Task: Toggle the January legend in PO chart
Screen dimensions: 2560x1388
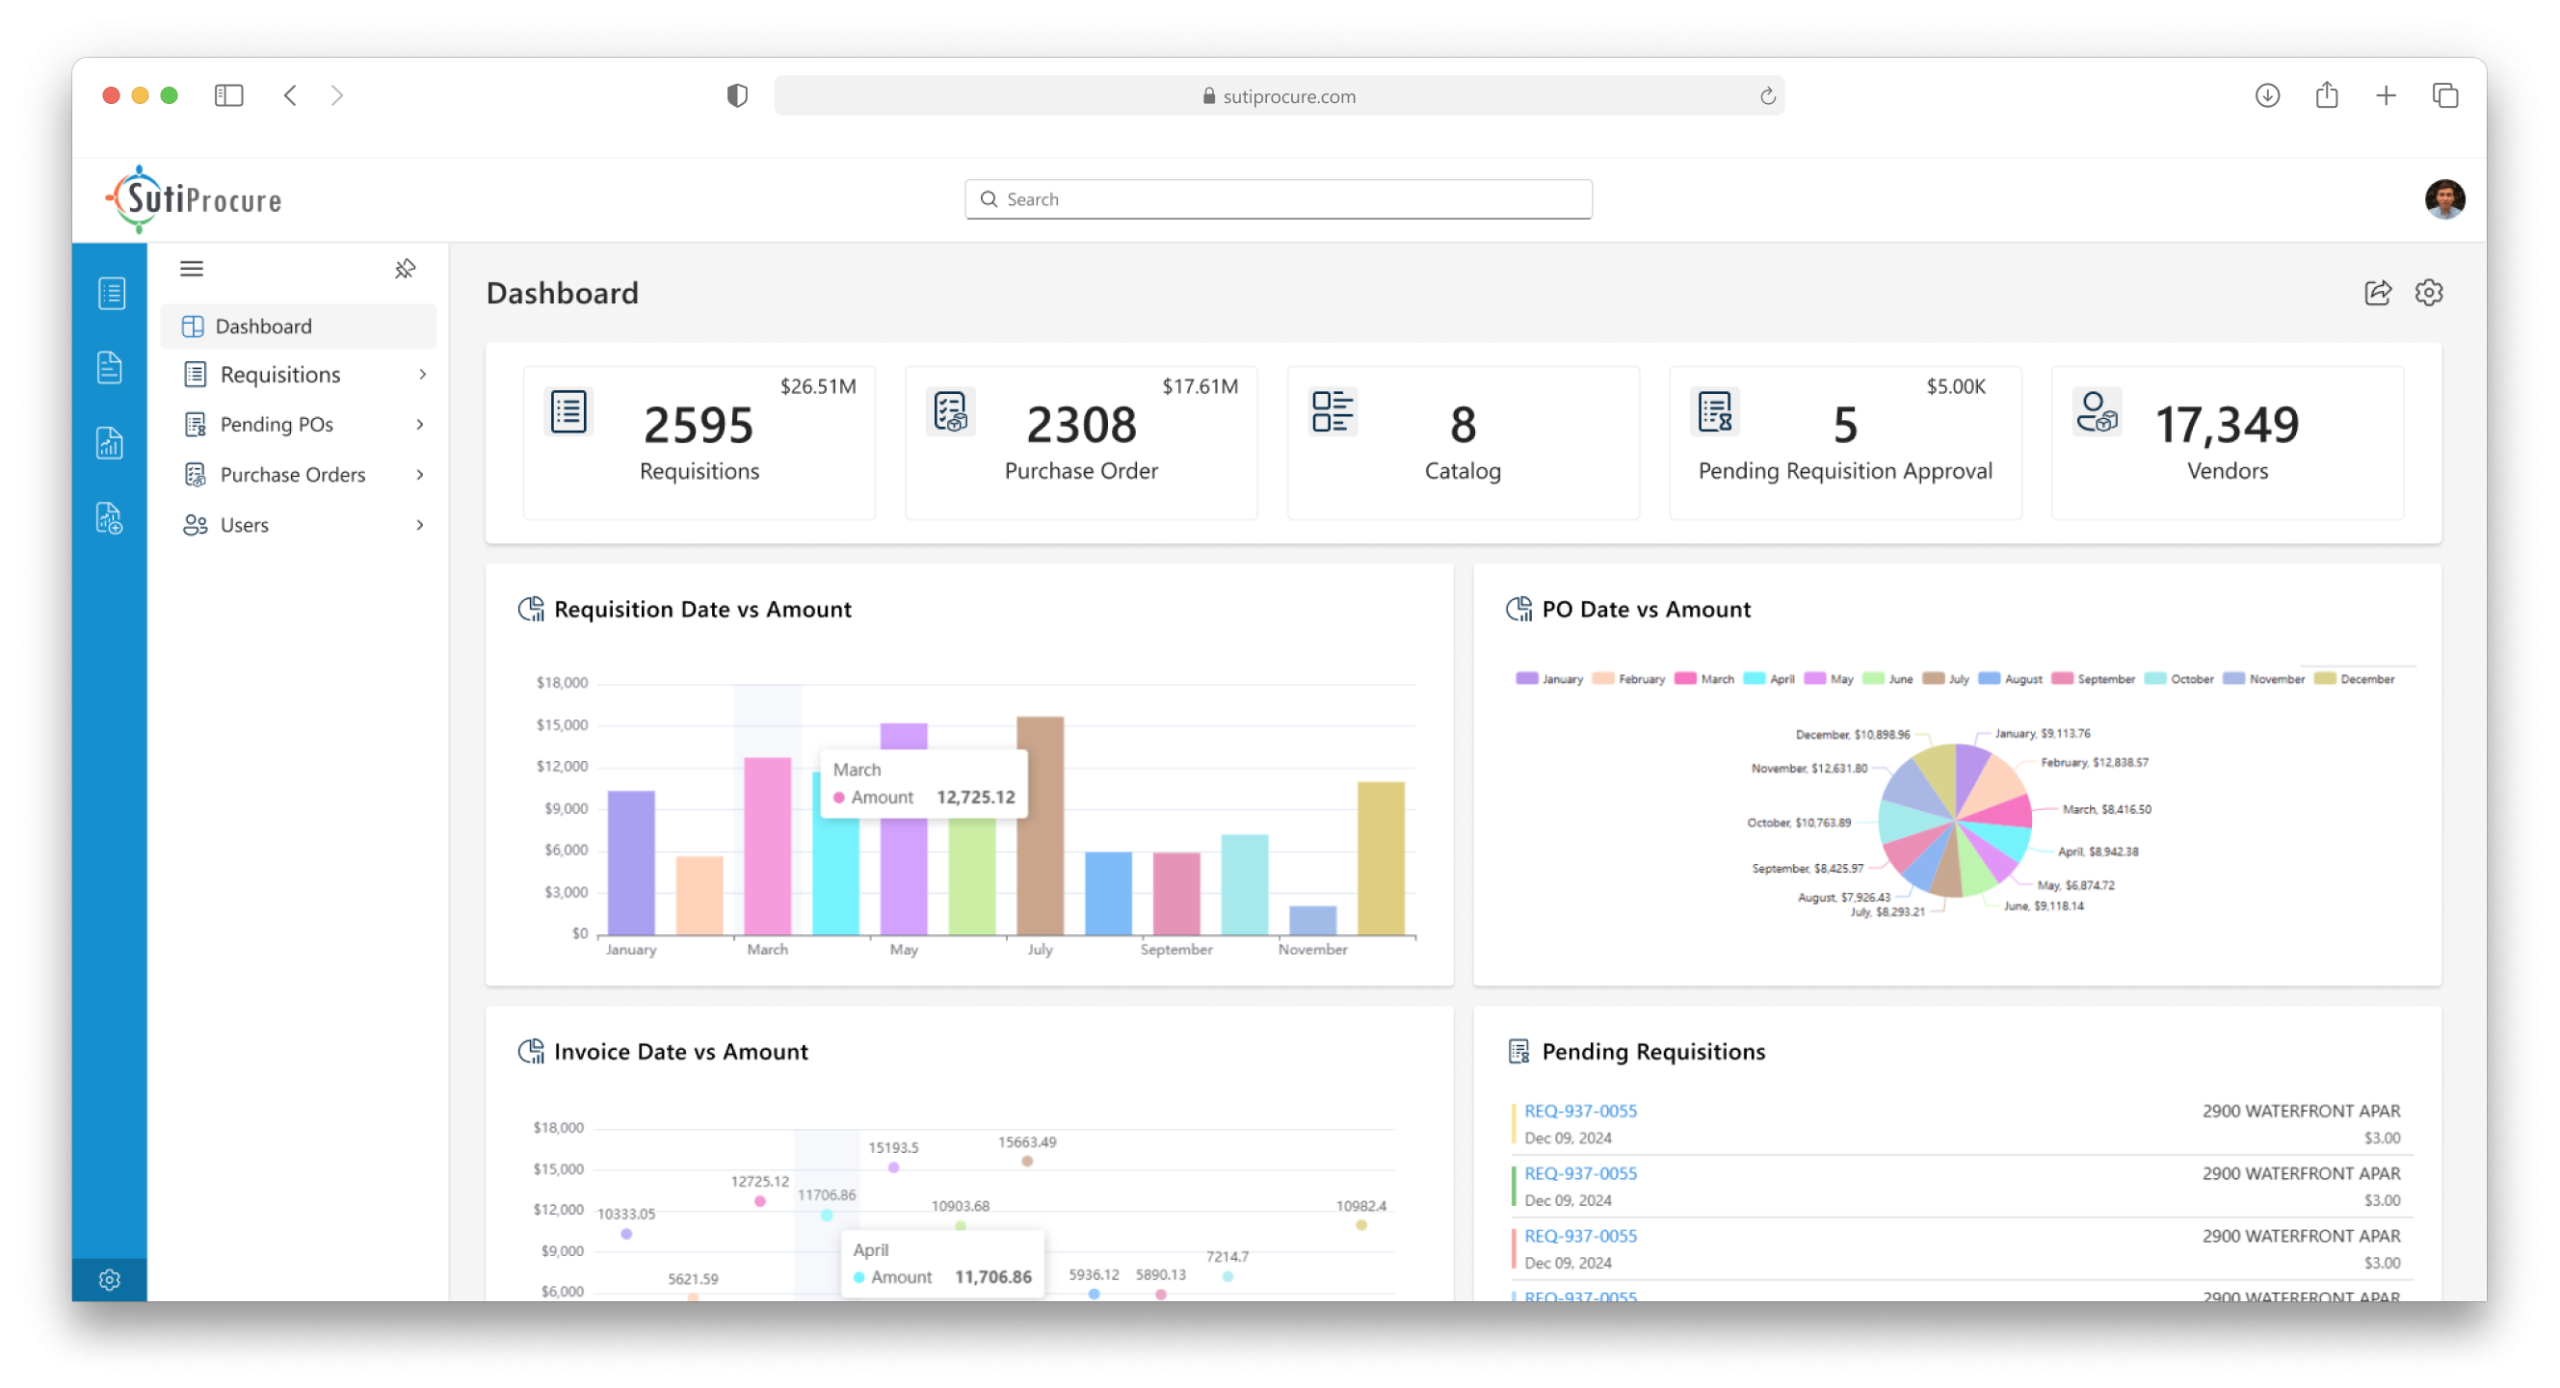Action: [1549, 679]
